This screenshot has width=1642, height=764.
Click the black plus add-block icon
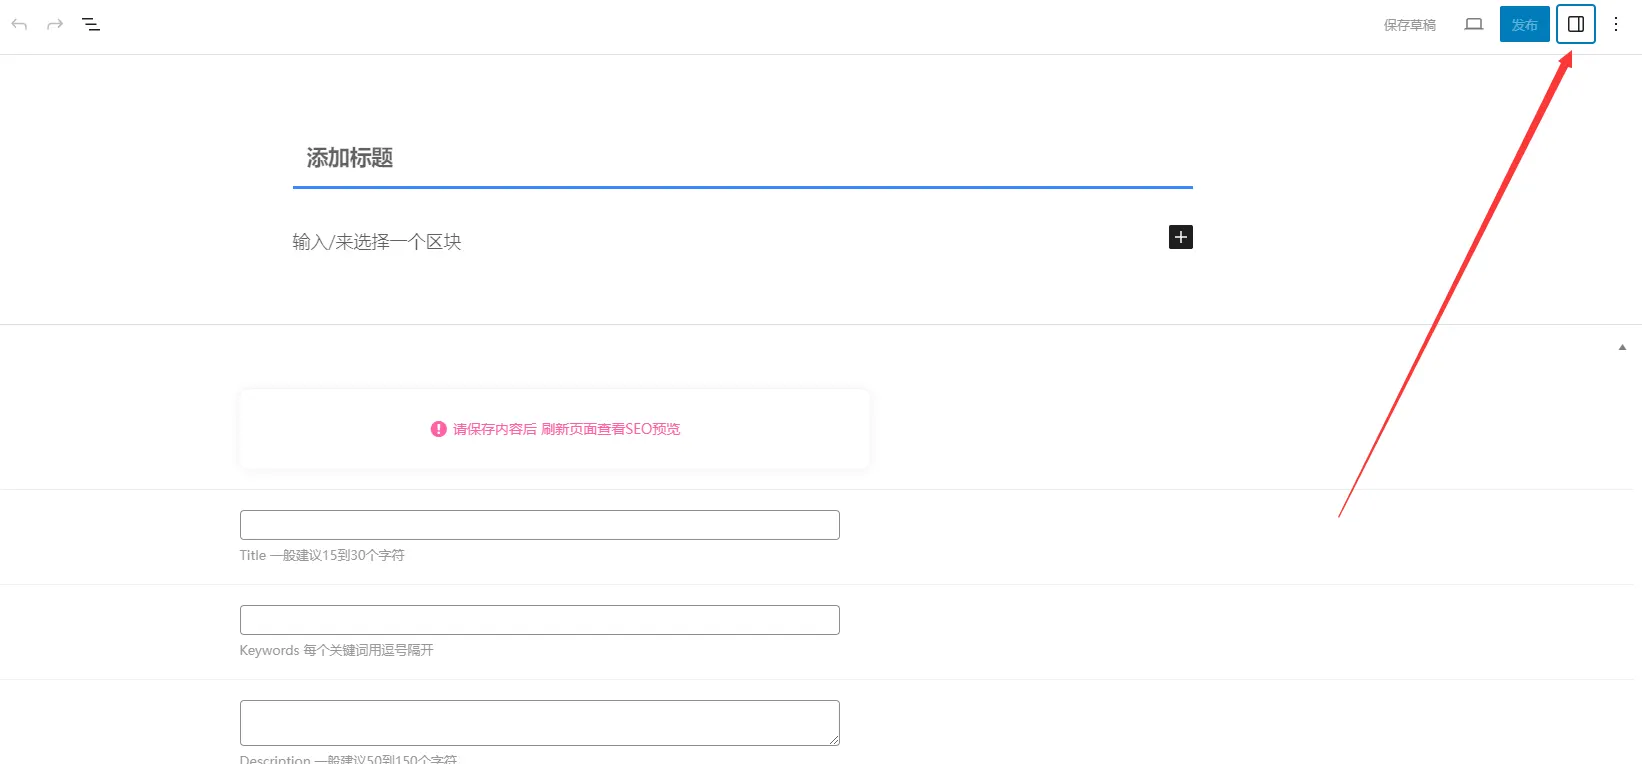tap(1181, 237)
